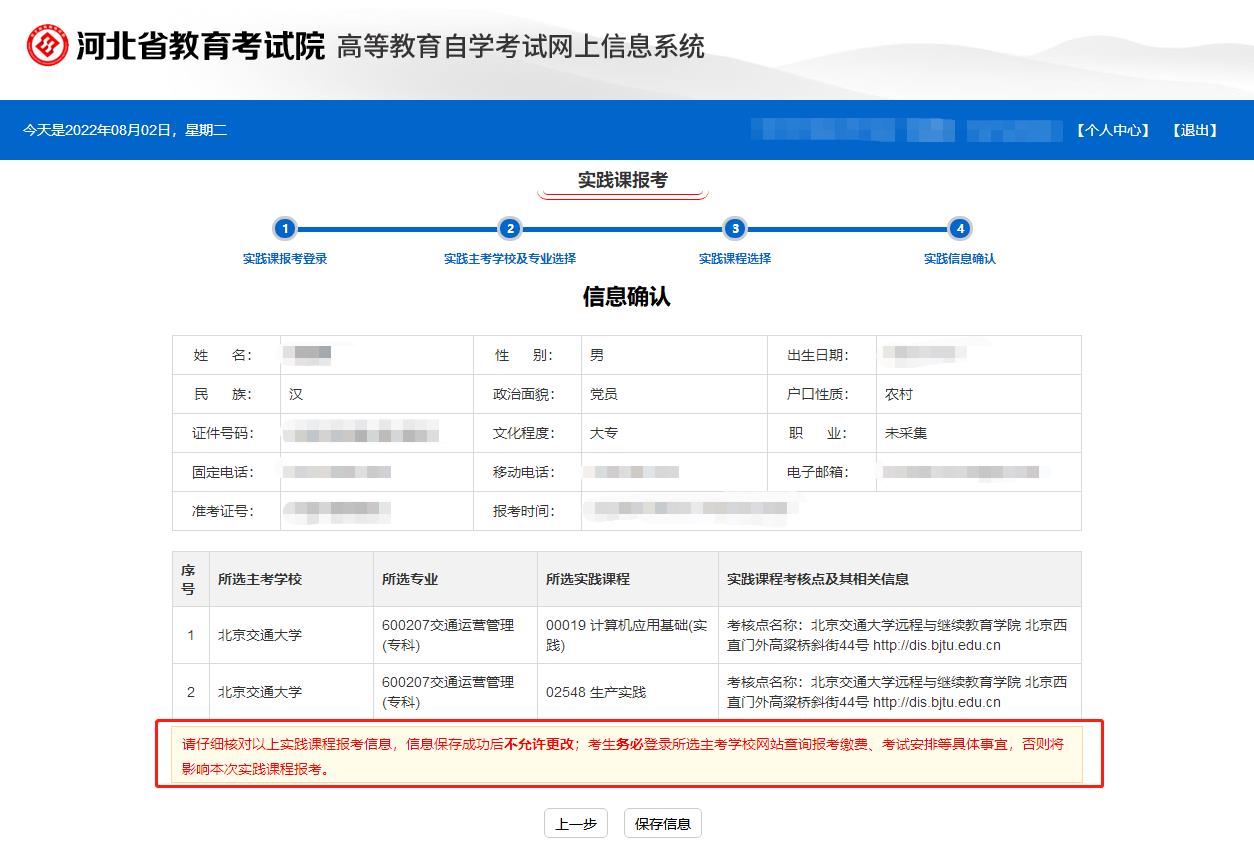
Task: Click 实践课程选择 step label
Action: tap(735, 259)
